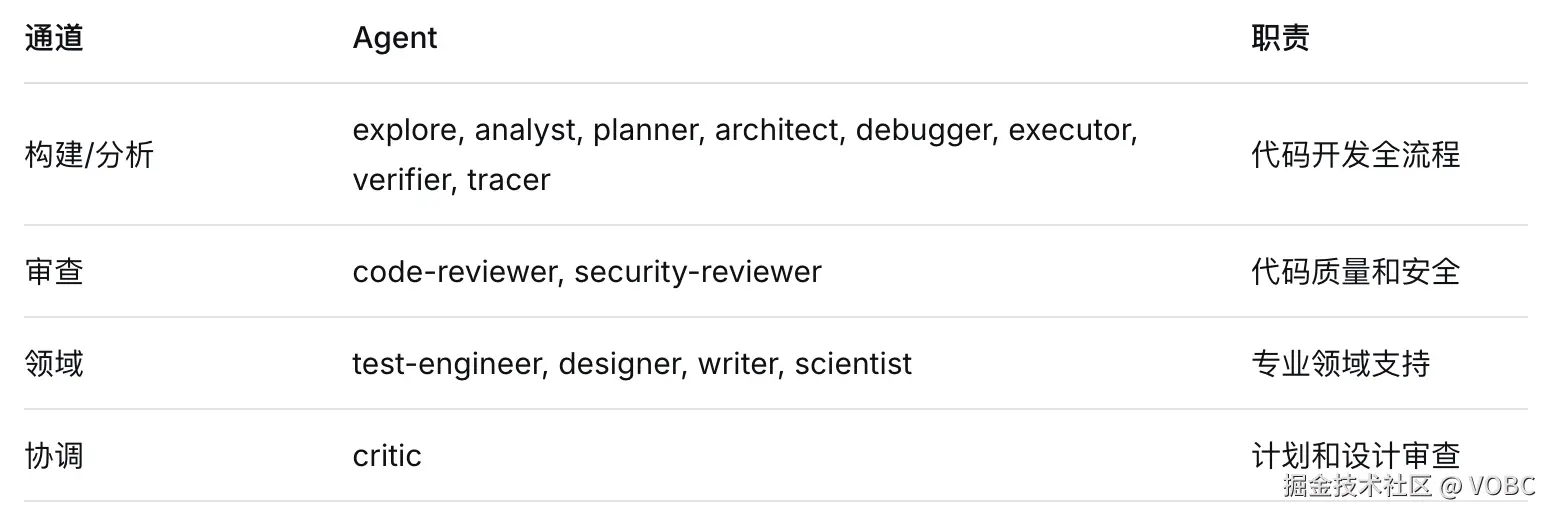This screenshot has height=516, width=1552.
Task: Open the 掘金技术社区 @ VOBC watermark
Action: pyautogui.click(x=1408, y=486)
